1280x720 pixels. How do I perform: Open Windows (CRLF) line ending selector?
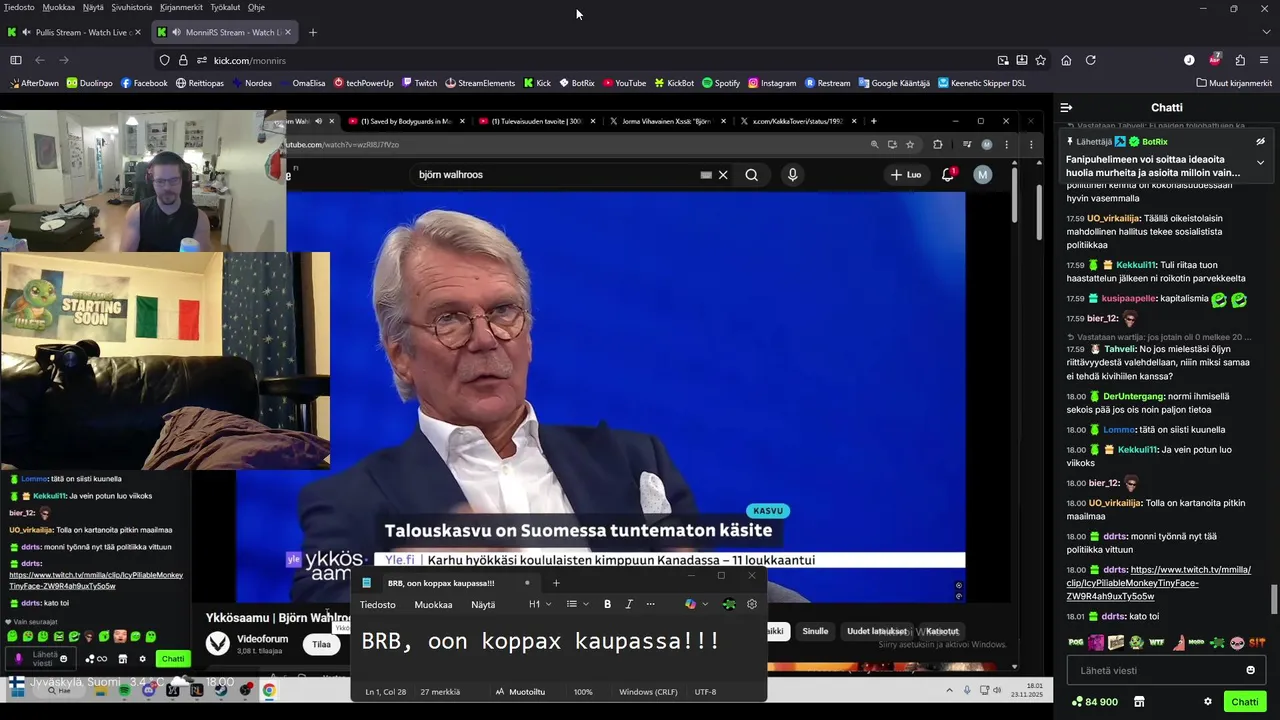point(648,692)
